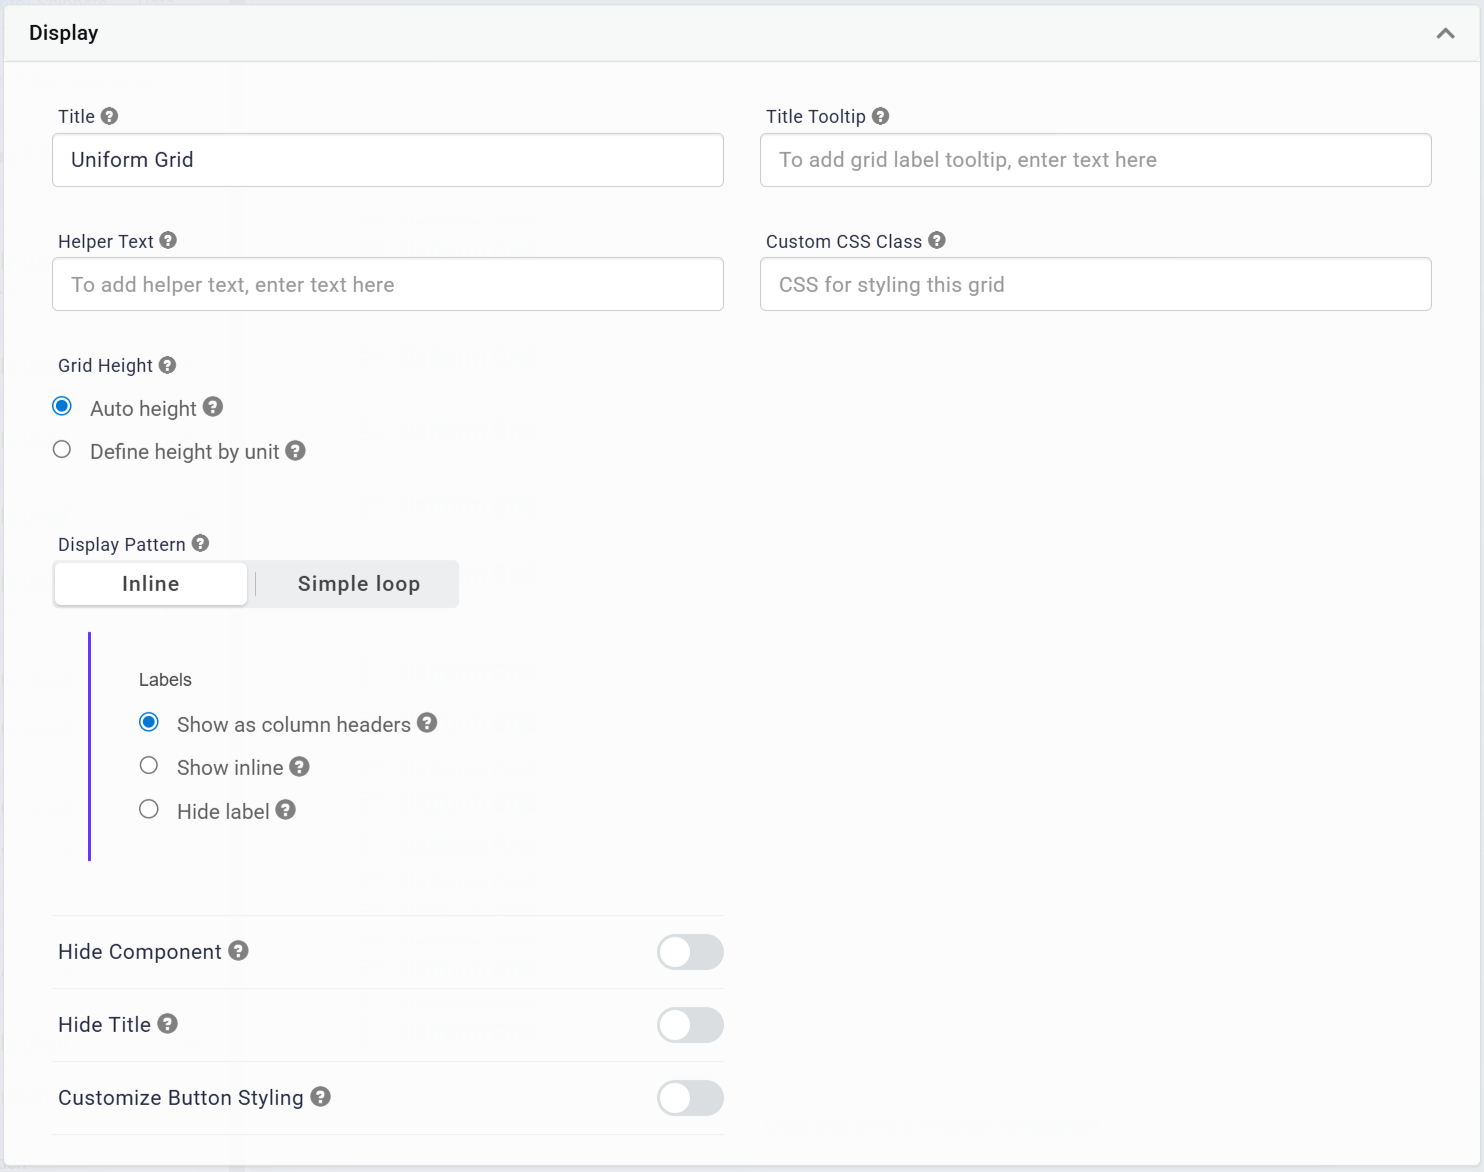Collapse the Display section with chevron

click(1445, 33)
